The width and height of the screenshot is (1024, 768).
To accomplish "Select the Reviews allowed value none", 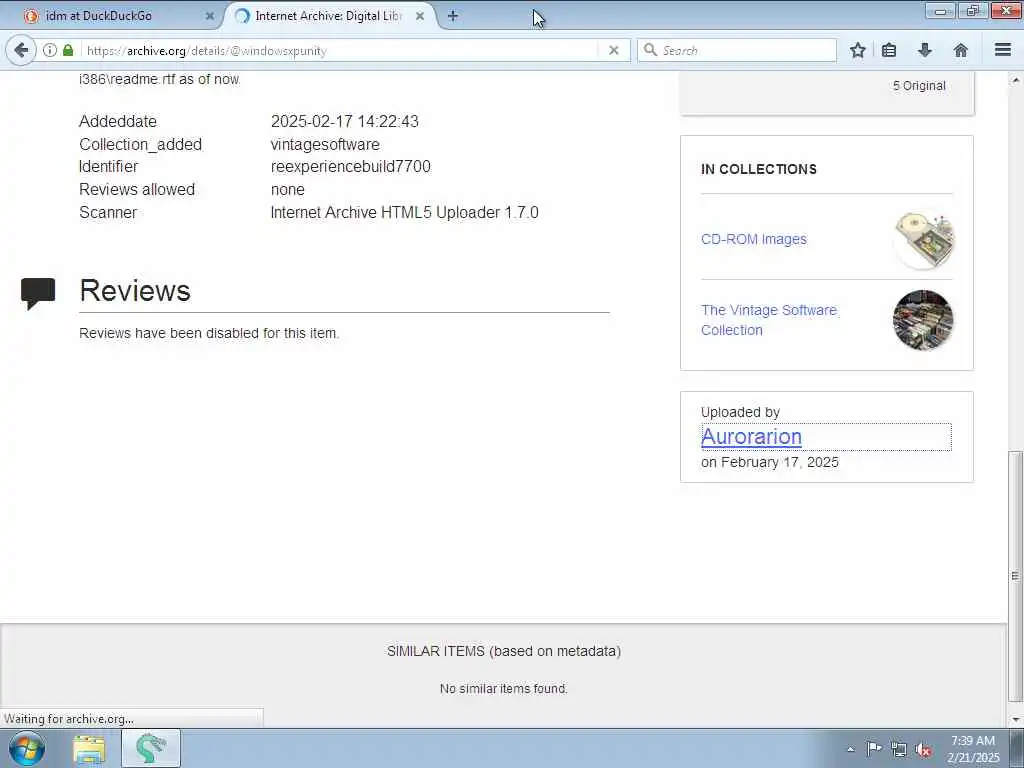I will (287, 189).
